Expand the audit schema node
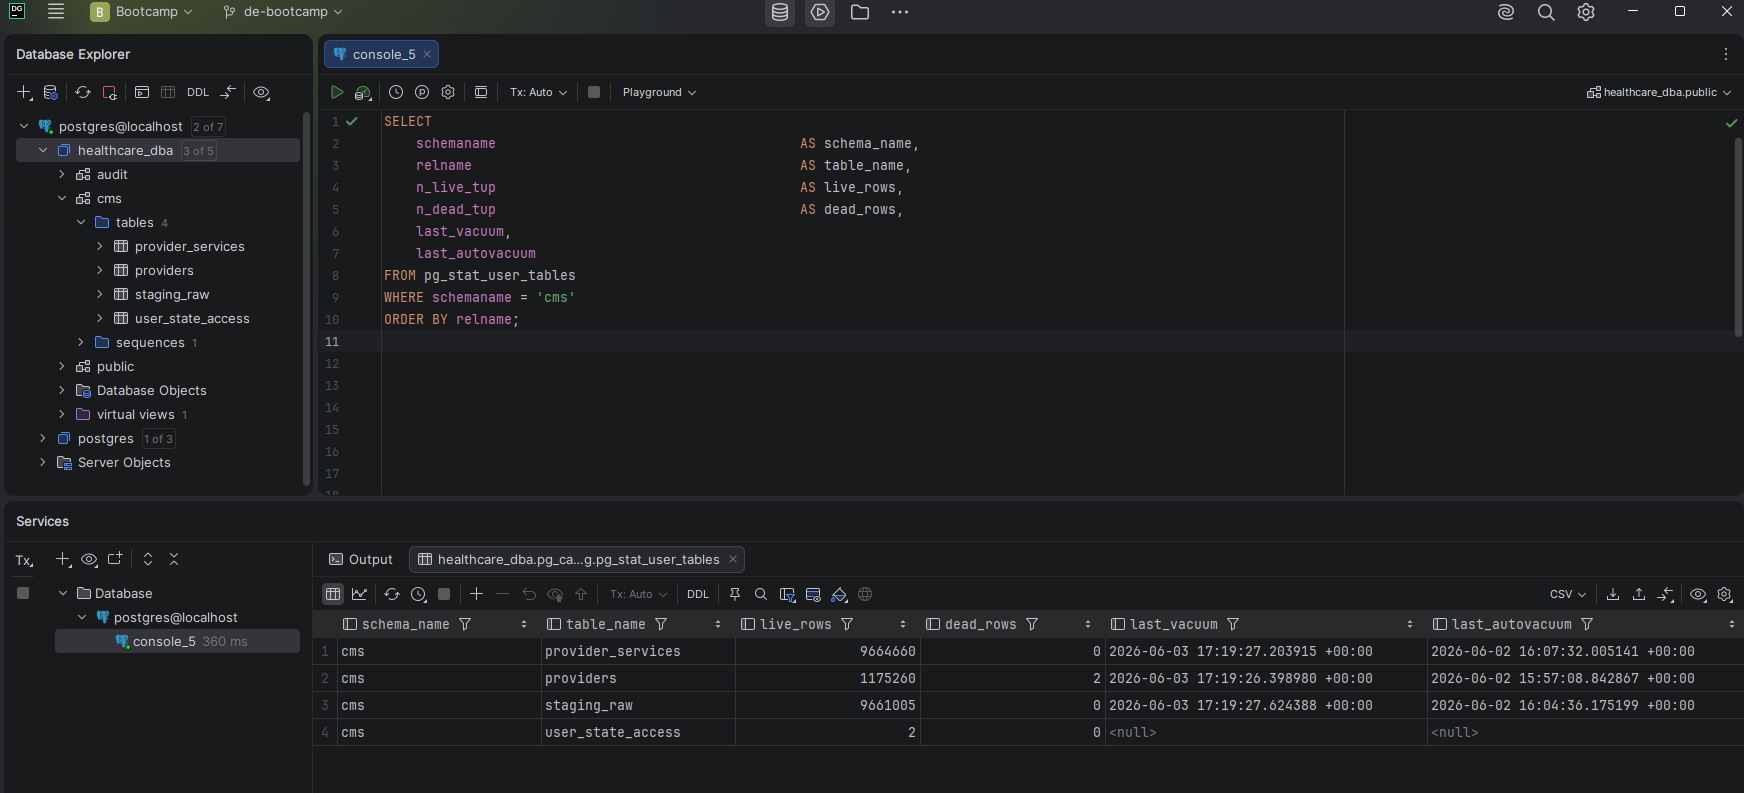The width and height of the screenshot is (1744, 793). (x=62, y=174)
